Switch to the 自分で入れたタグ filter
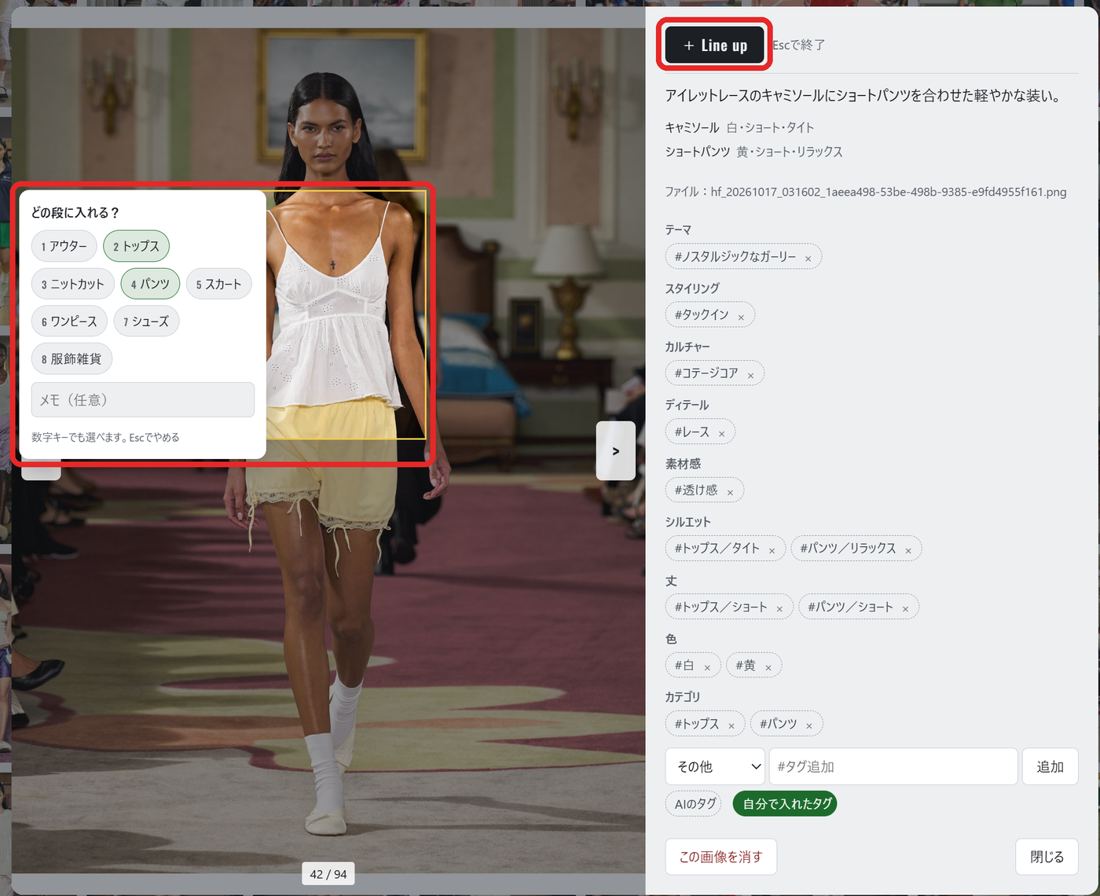The image size is (1100, 896). pyautogui.click(x=784, y=804)
